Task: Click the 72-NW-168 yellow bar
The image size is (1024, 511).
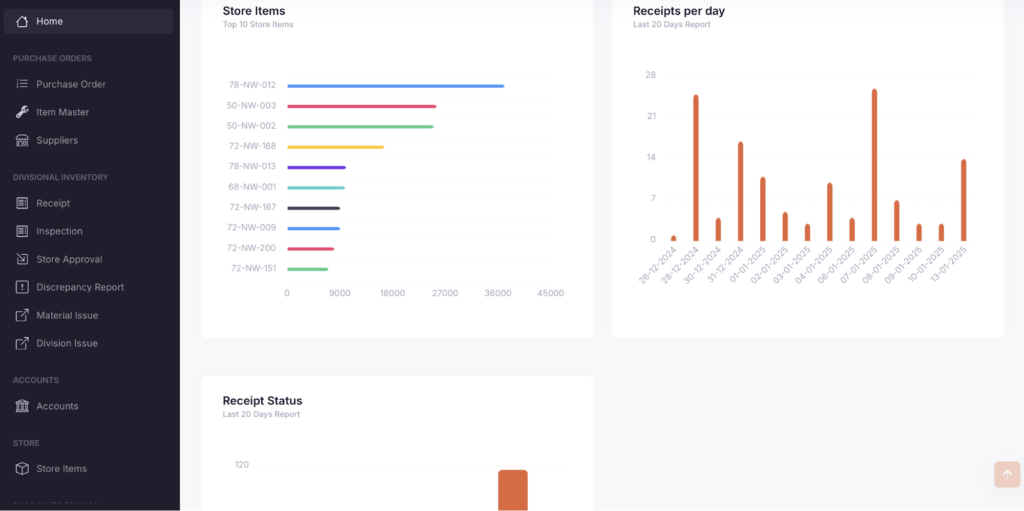Action: [335, 147]
